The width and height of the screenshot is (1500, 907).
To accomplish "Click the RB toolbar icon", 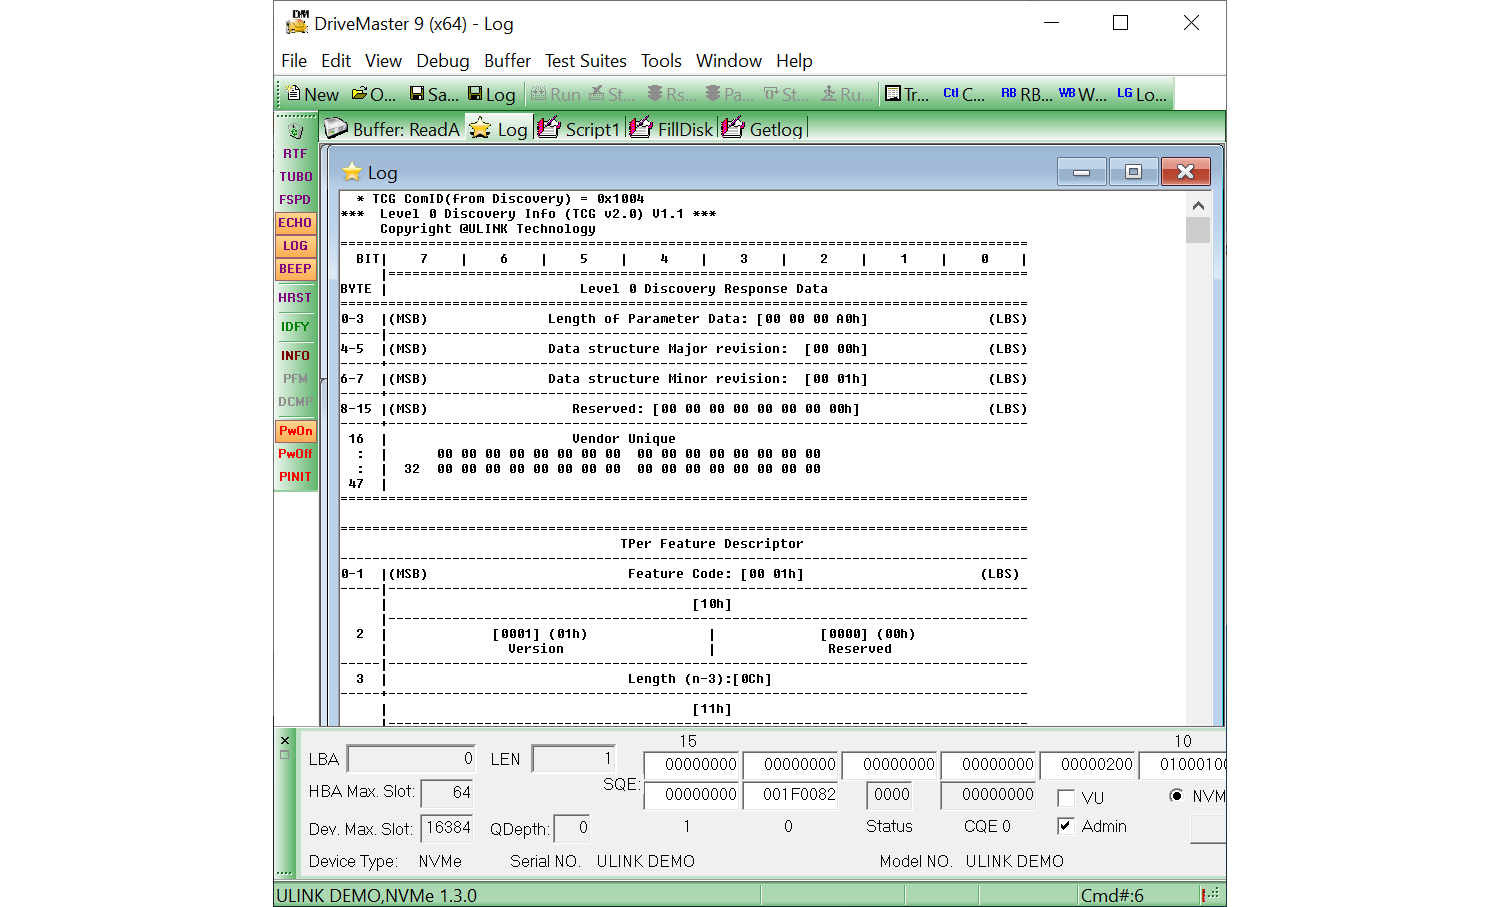I will [x=1026, y=94].
